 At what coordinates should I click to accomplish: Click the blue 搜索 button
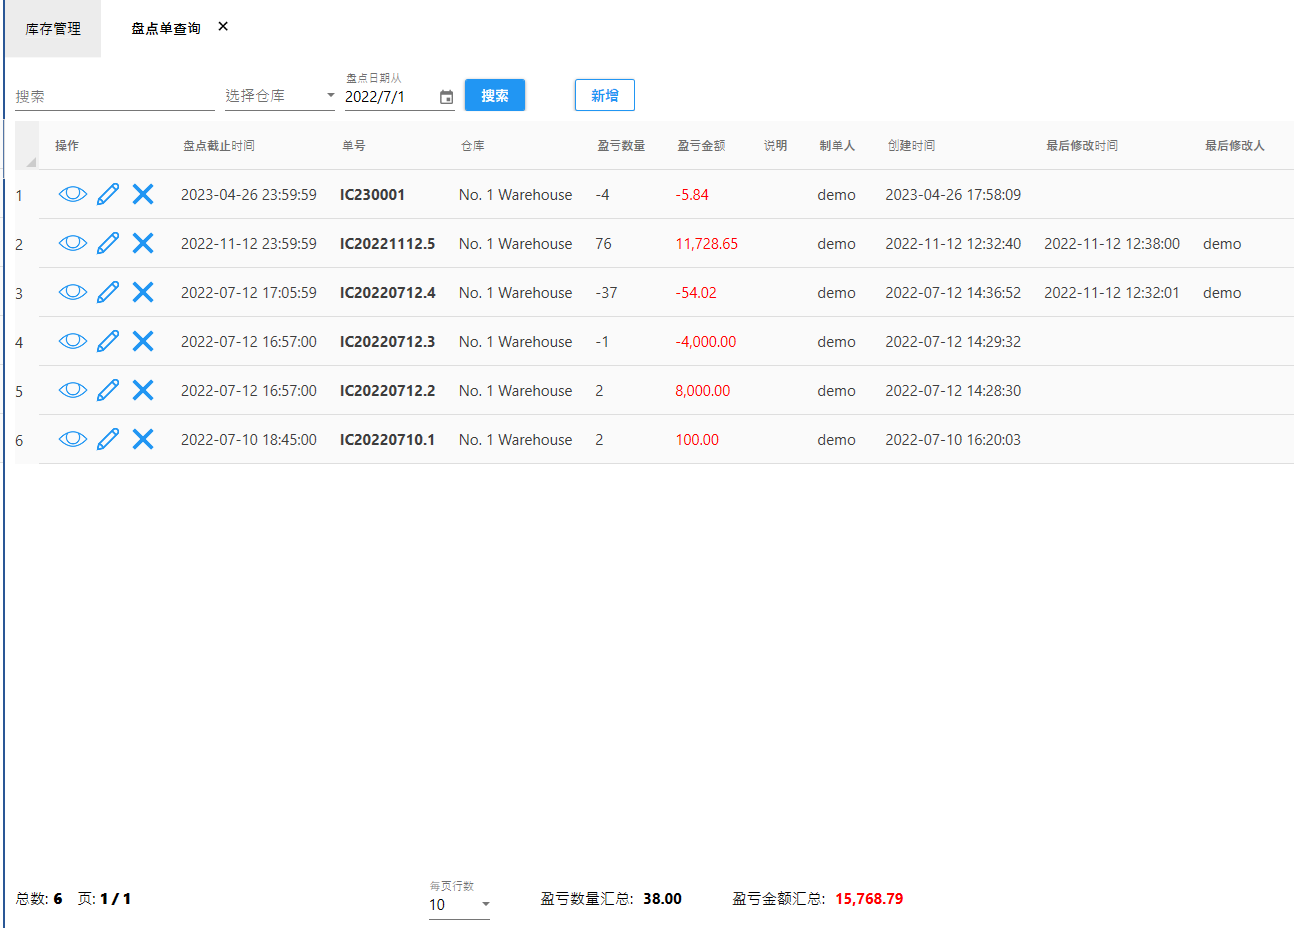pos(494,95)
